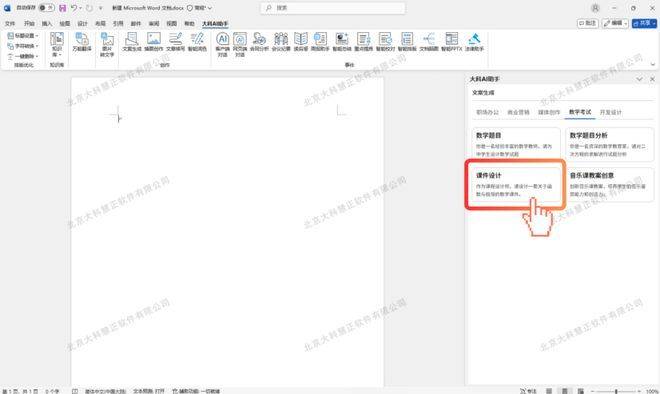Switch to the 开发设计 category tab
660x394 pixels.
click(x=610, y=112)
